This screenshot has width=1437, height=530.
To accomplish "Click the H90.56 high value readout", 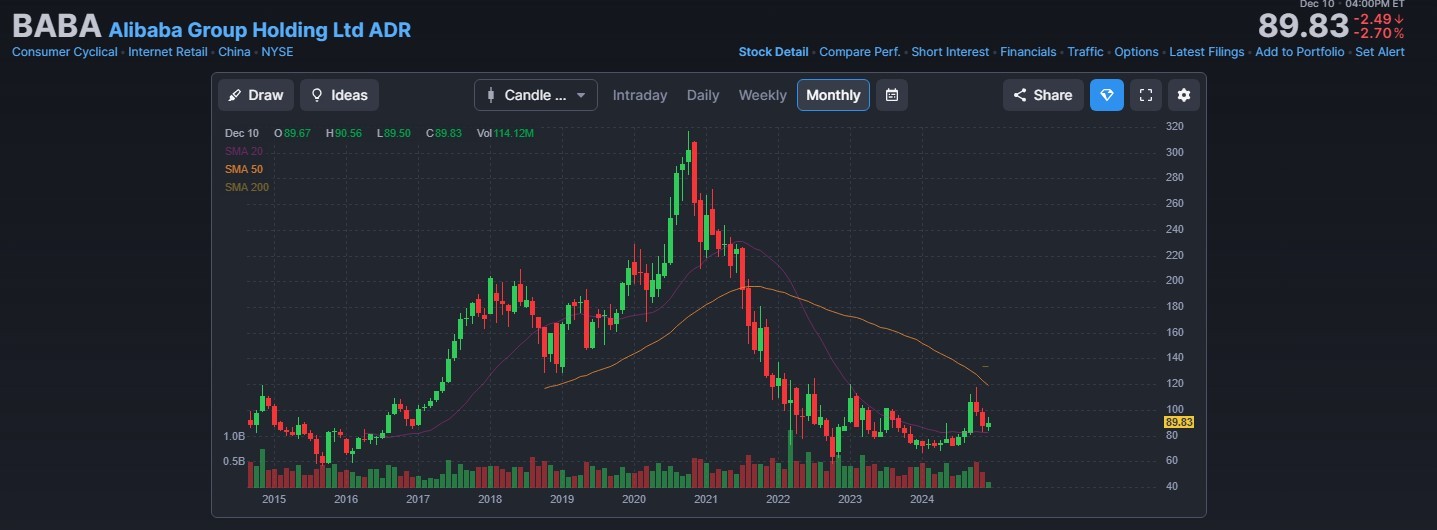I will pos(345,133).
